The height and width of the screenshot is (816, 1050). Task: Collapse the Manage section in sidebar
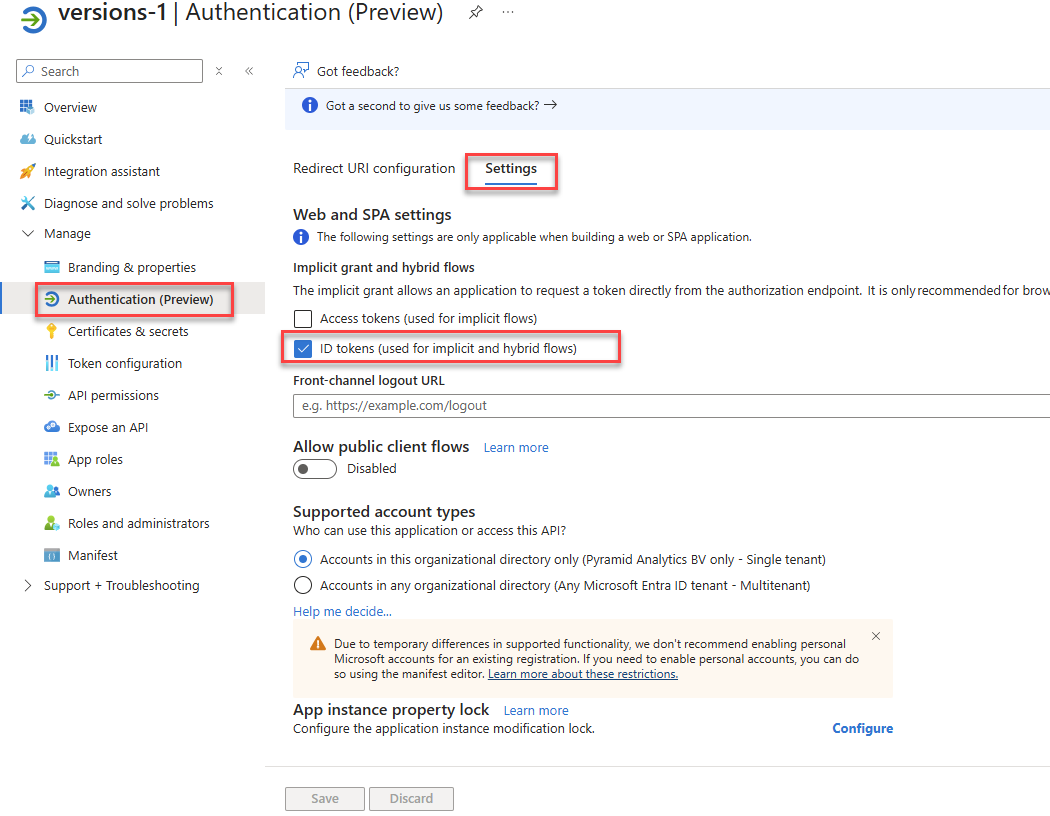click(27, 234)
